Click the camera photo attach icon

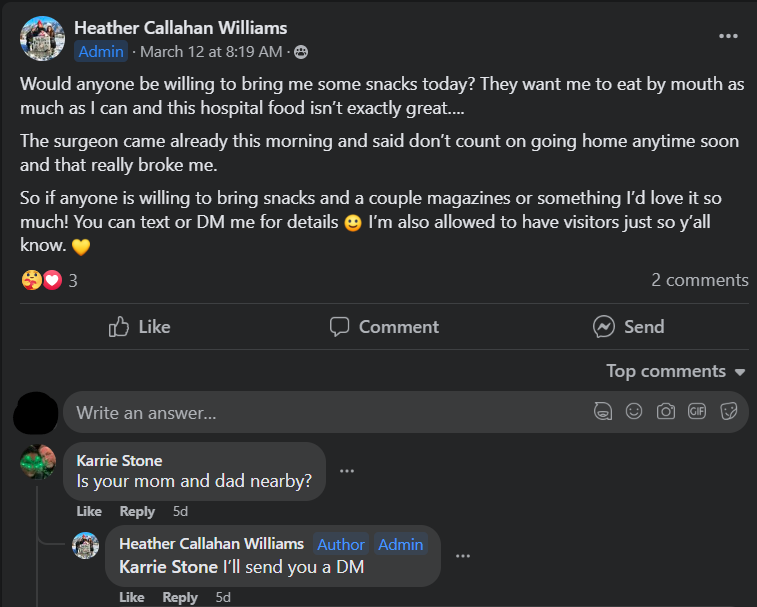(x=665, y=411)
